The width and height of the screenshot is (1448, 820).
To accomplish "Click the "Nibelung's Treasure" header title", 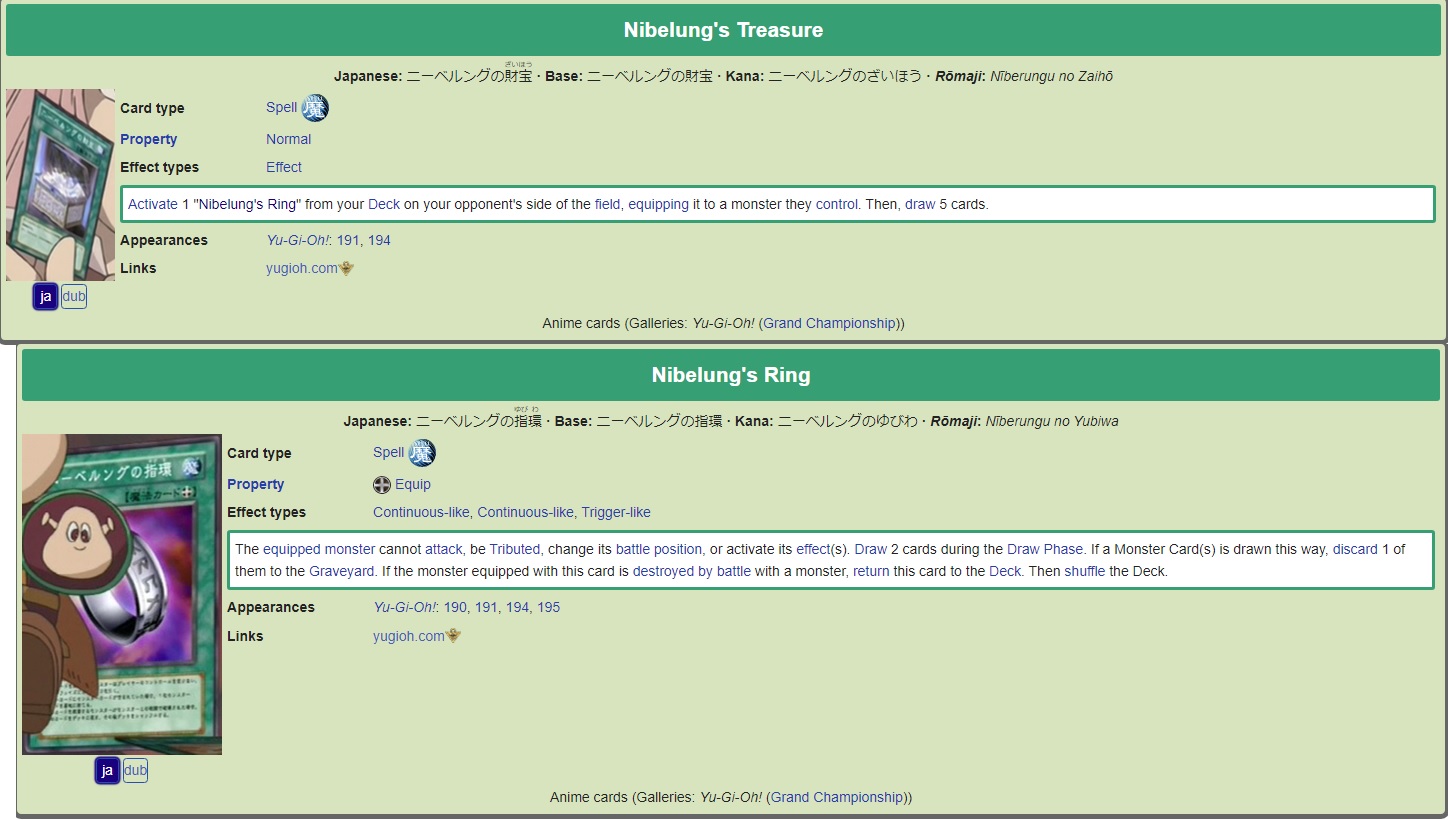I will [x=724, y=30].
